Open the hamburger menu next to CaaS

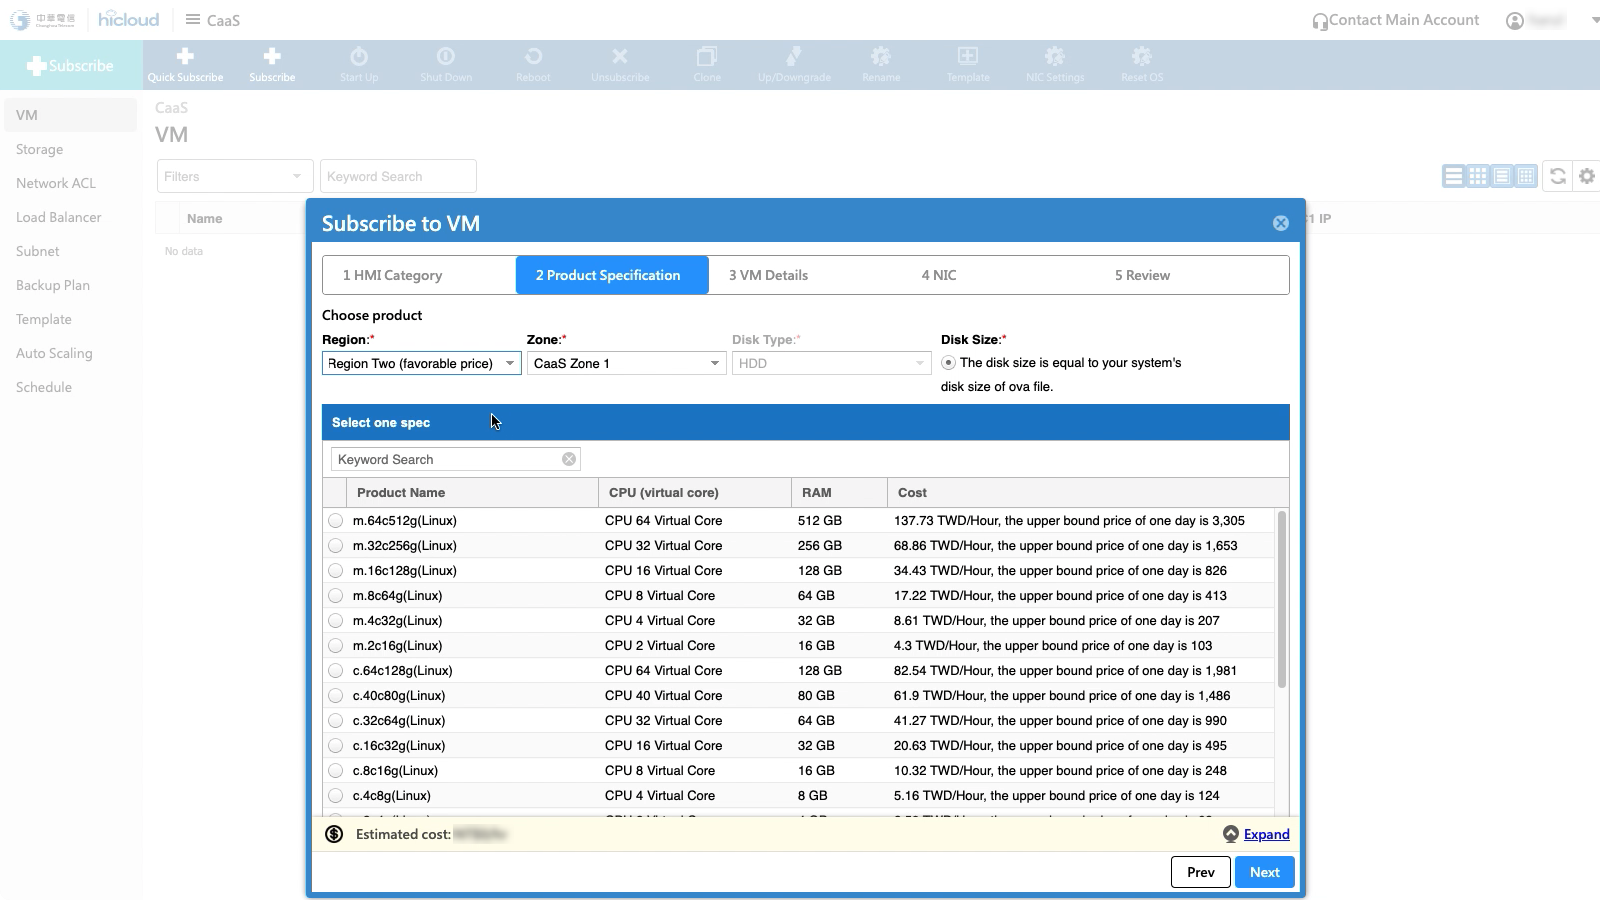[193, 20]
